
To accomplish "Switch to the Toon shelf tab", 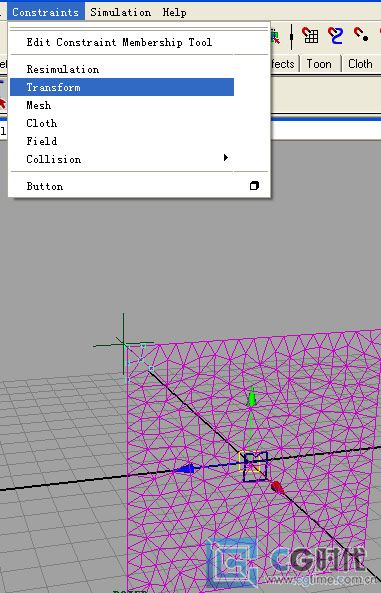I will pyautogui.click(x=319, y=64).
